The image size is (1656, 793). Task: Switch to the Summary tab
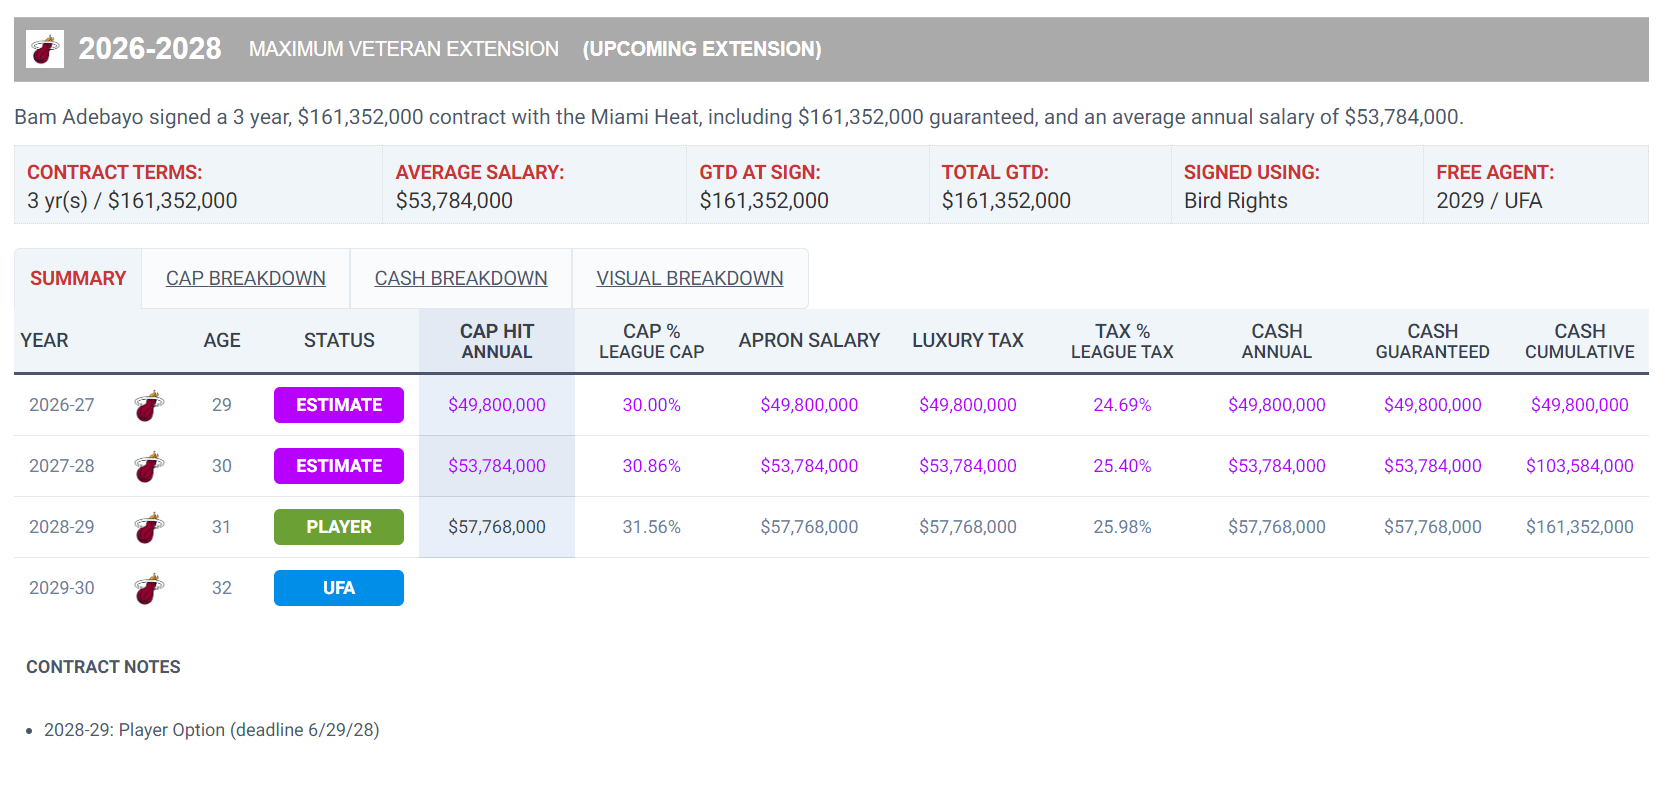click(x=78, y=279)
